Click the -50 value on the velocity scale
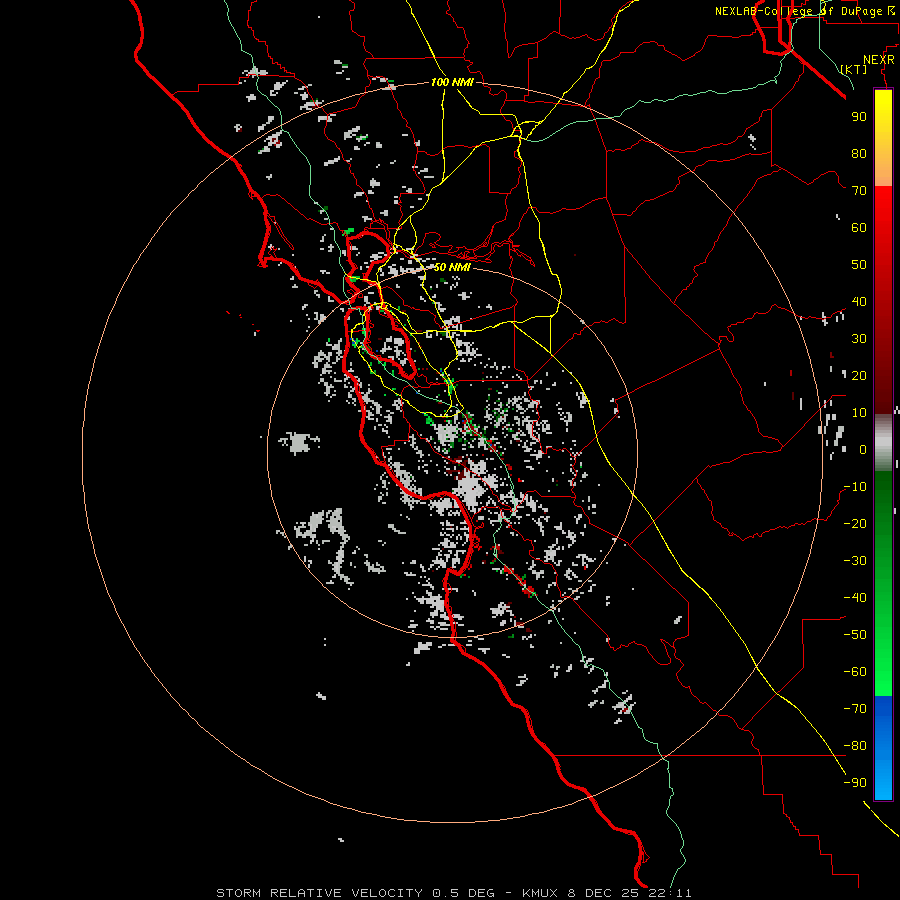 (855, 635)
